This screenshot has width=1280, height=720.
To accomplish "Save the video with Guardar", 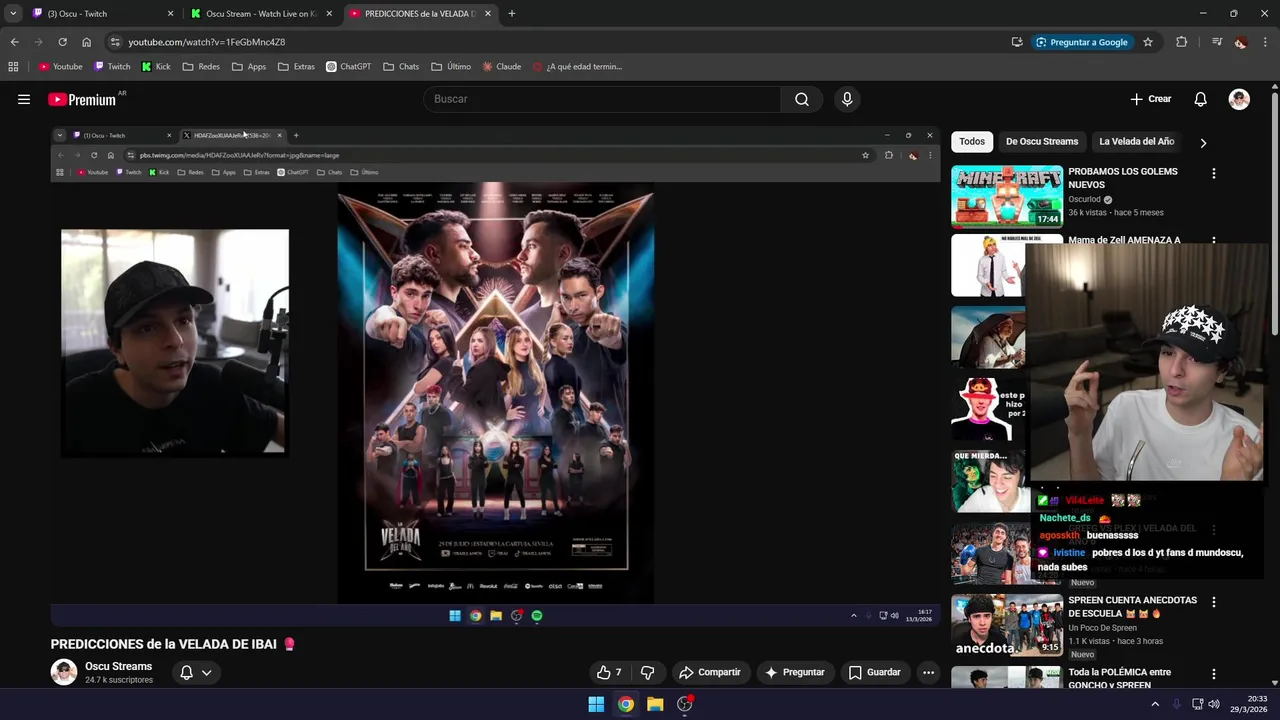I will 874,672.
